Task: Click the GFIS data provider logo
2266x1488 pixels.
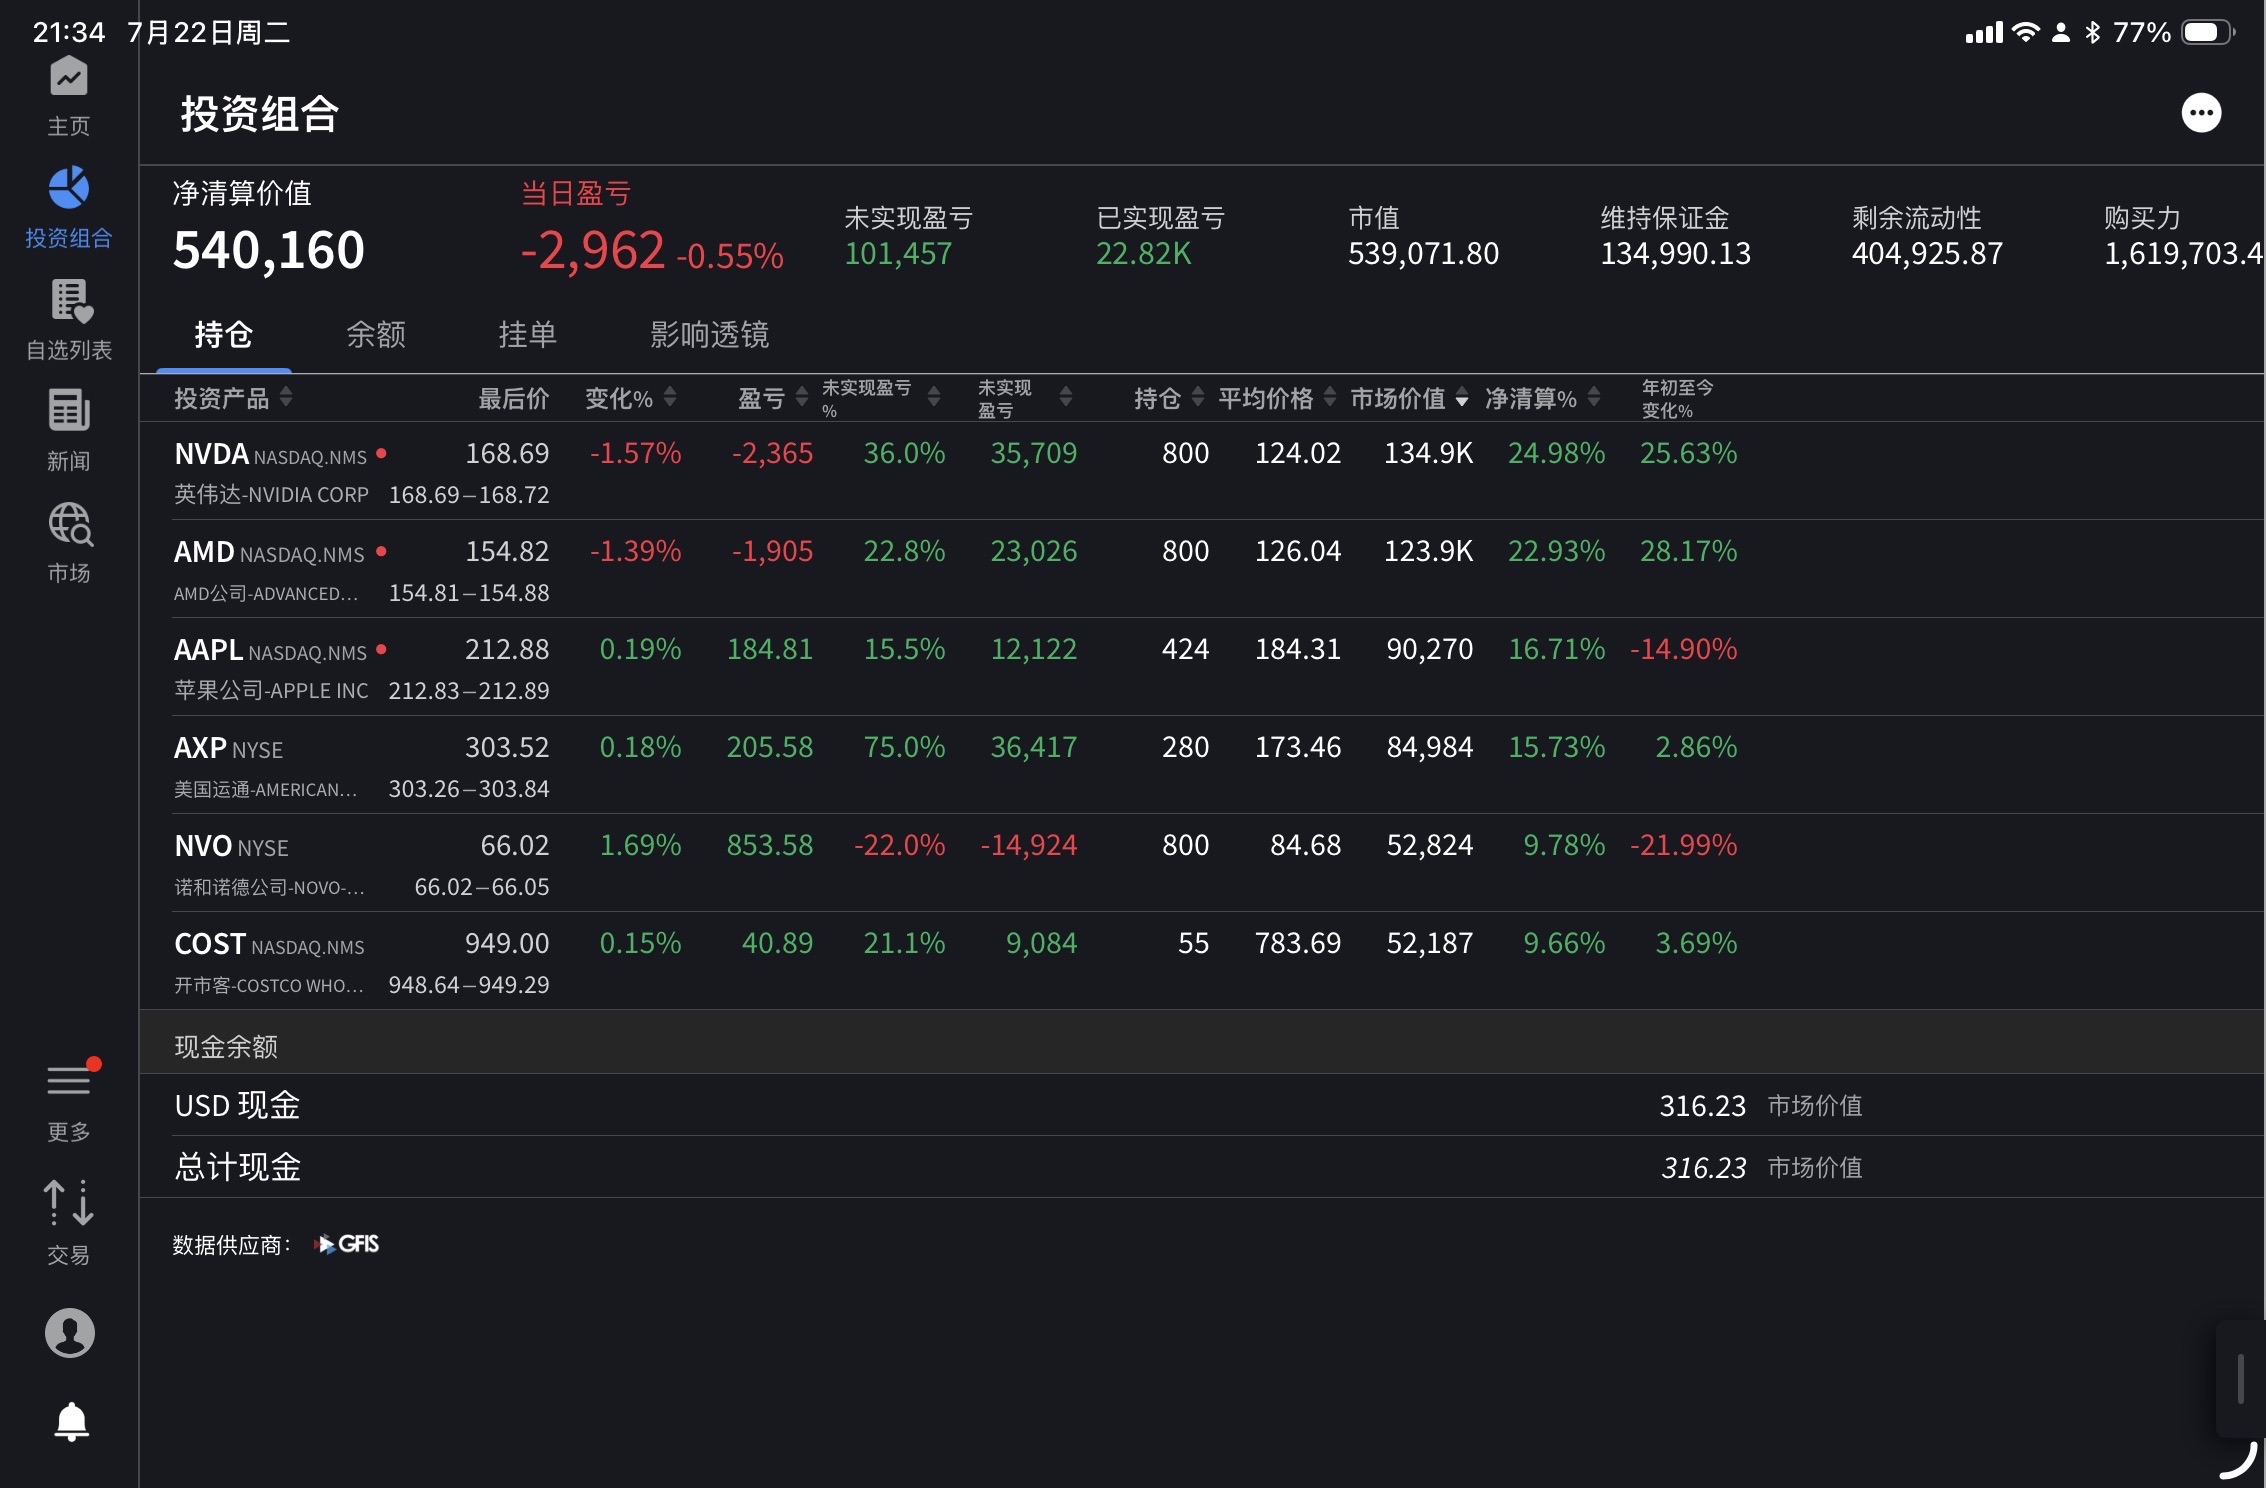Action: [347, 1244]
